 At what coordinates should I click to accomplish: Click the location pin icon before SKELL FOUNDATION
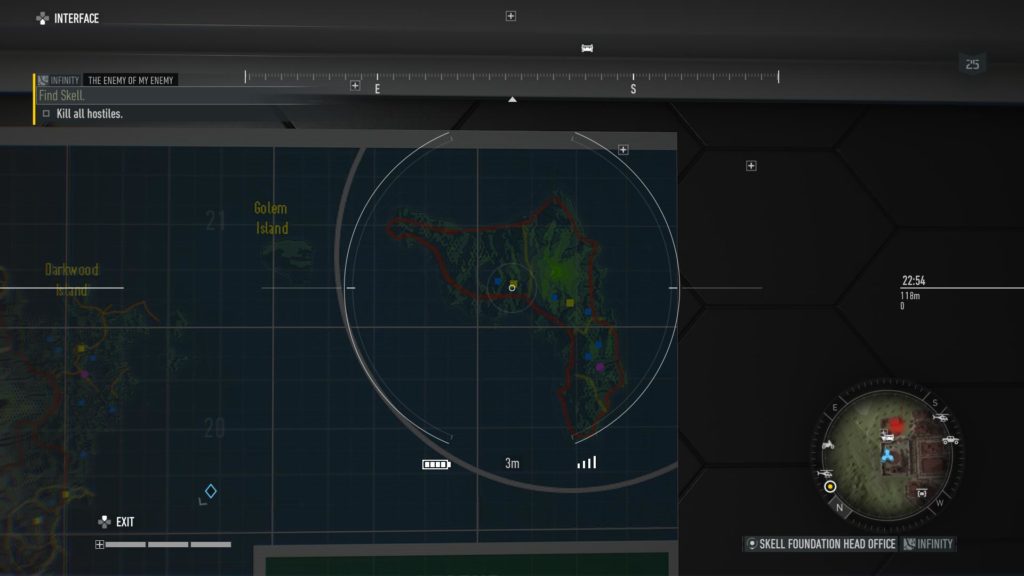click(752, 543)
